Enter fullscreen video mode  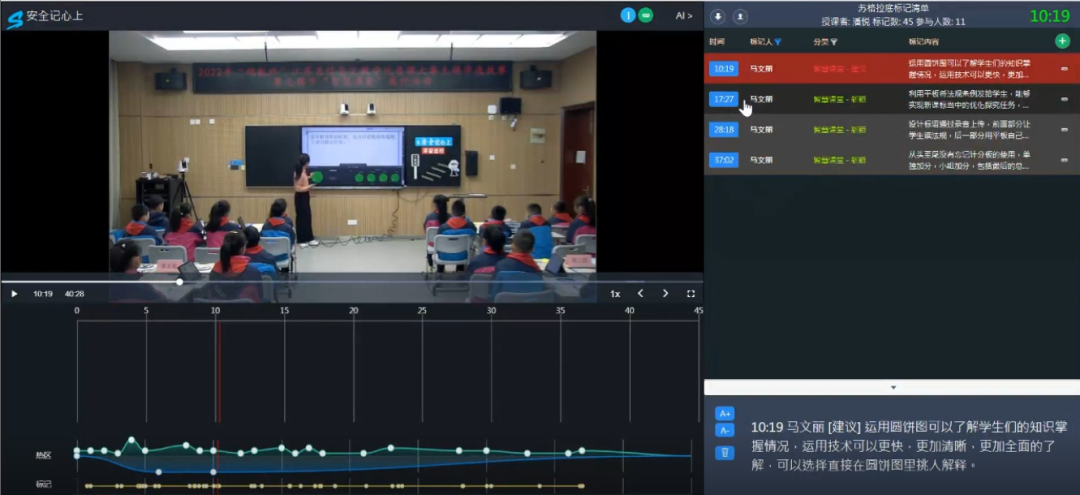tap(690, 294)
